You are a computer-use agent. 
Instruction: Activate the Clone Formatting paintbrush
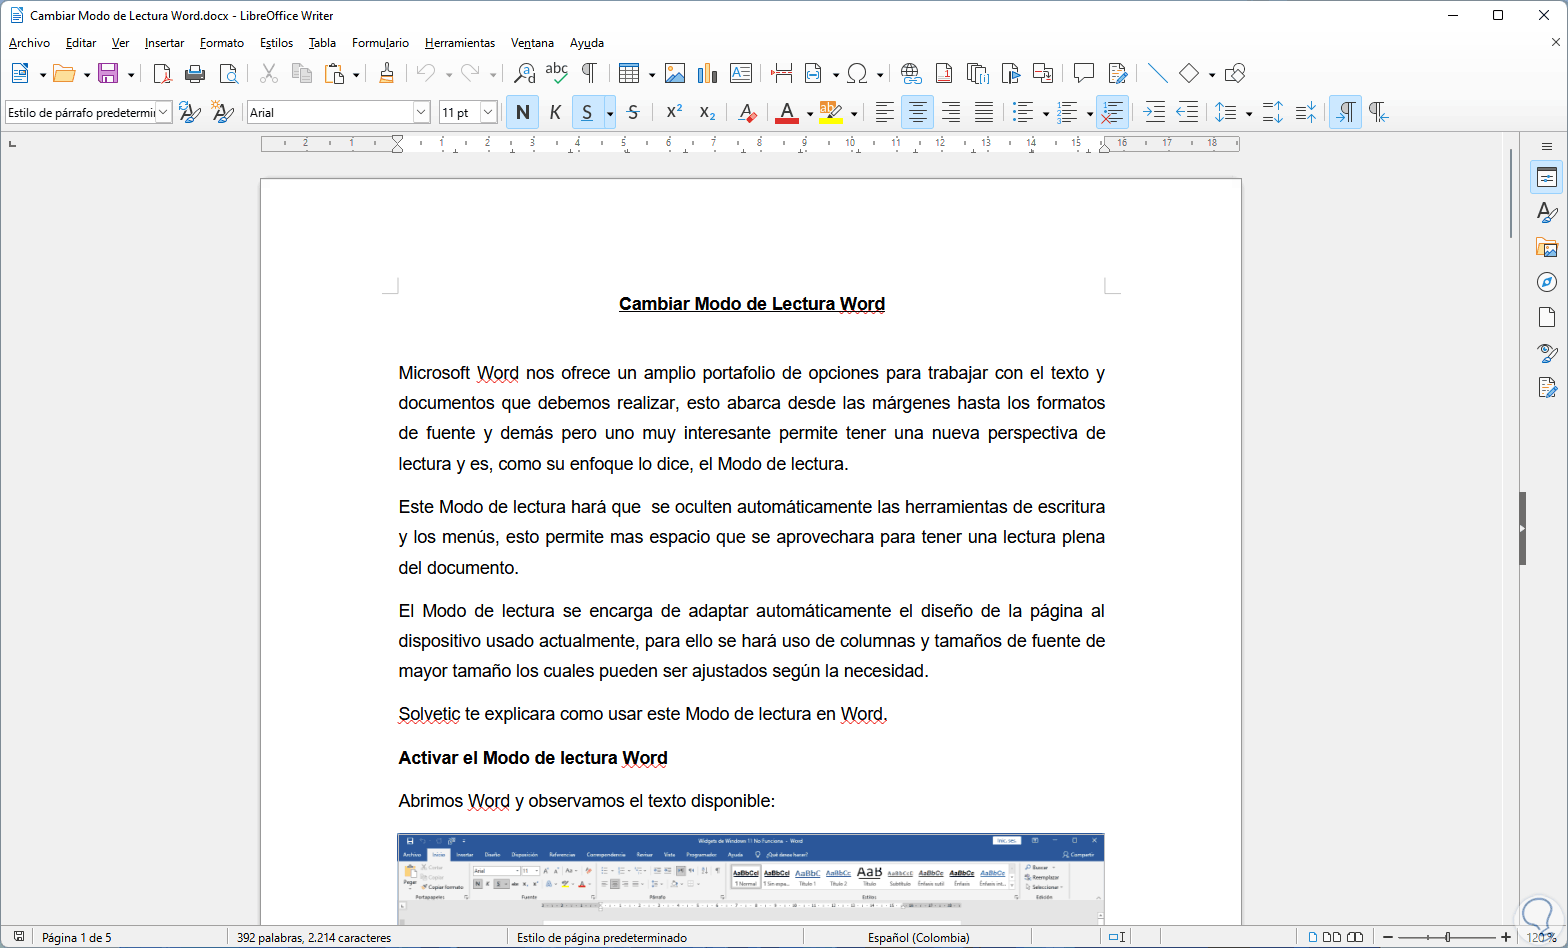pos(387,73)
